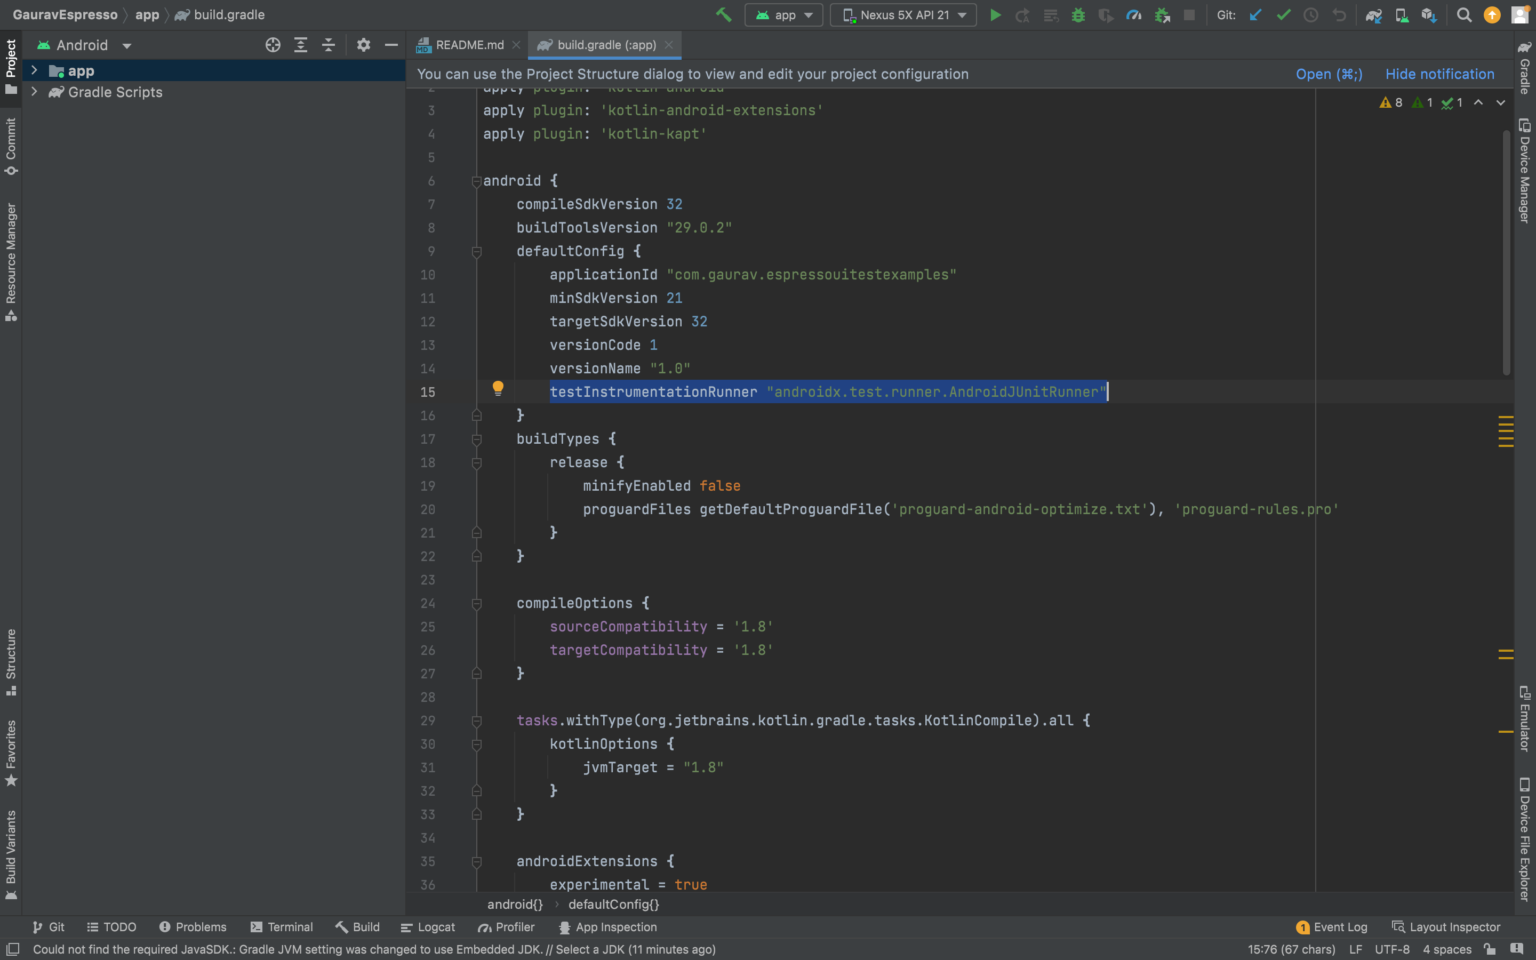The height and width of the screenshot is (960, 1536).
Task: Open the Device Manager from the toolbar
Action: point(1400,15)
